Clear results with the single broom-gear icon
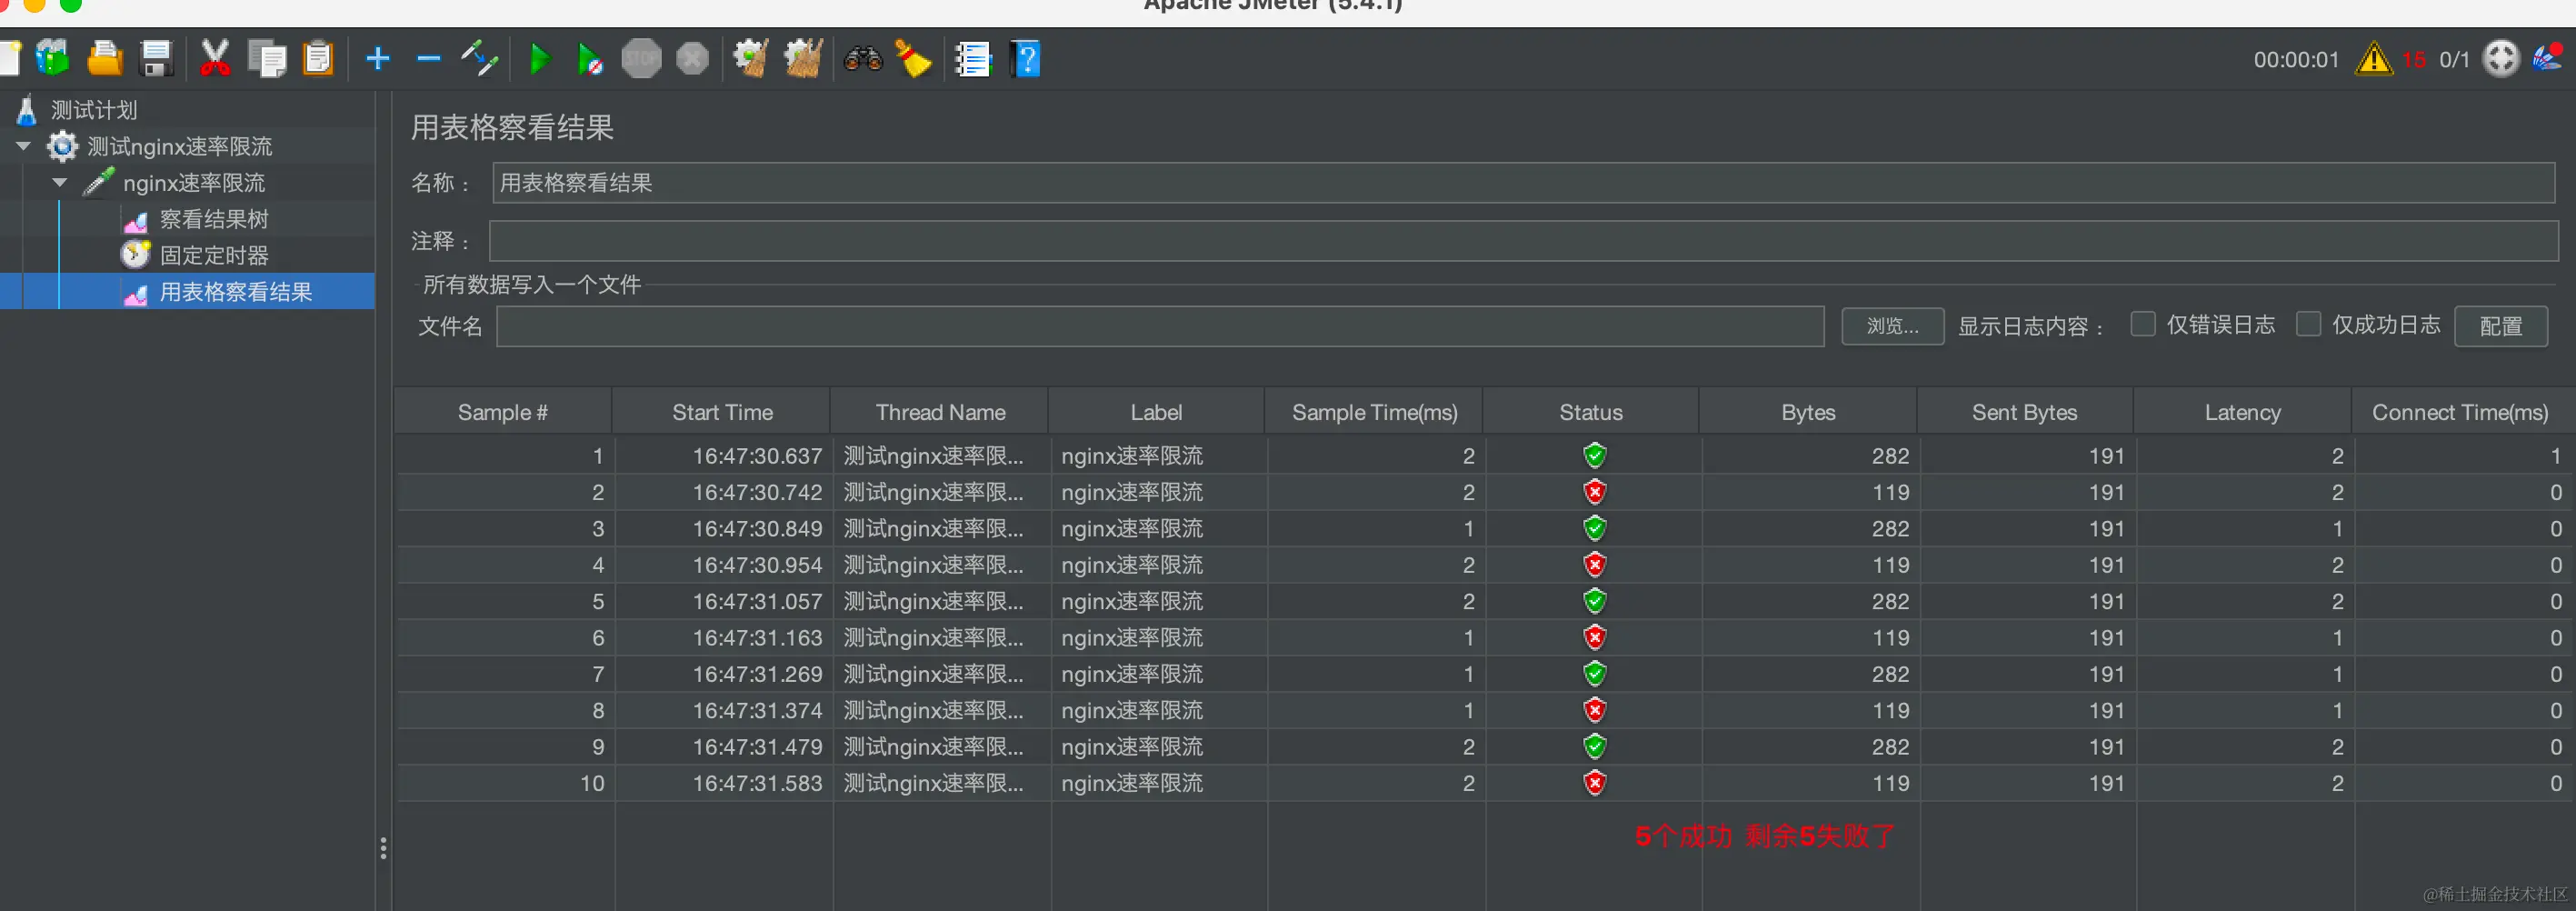The image size is (2576, 911). point(750,59)
